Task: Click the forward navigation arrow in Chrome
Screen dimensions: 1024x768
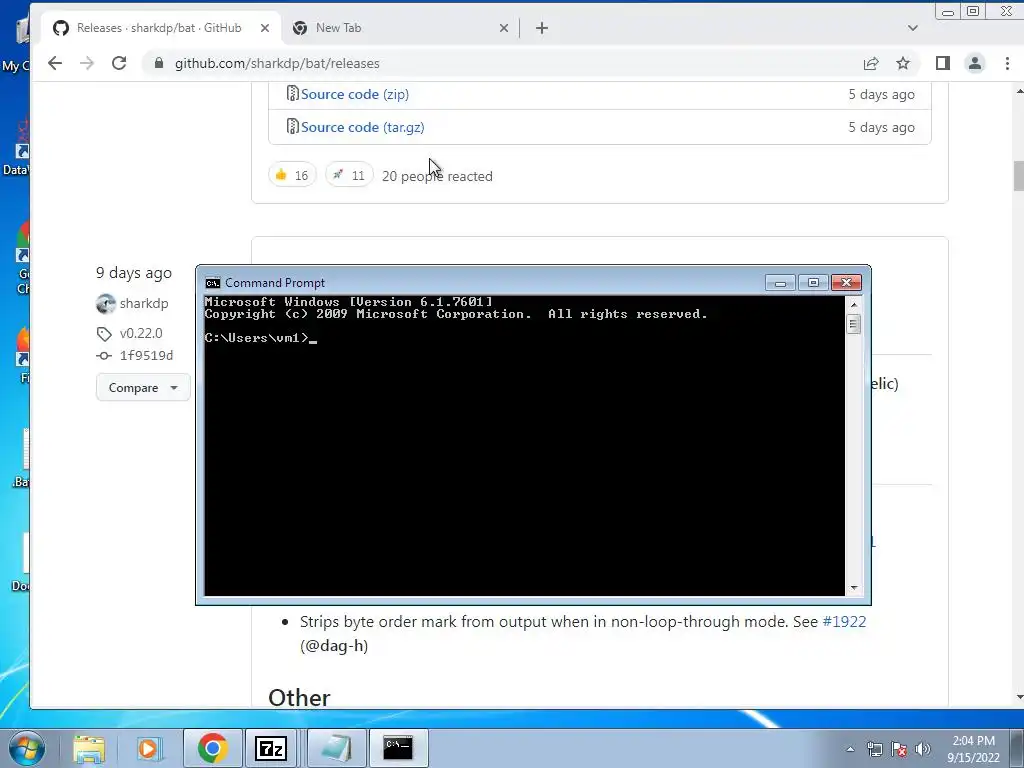Action: coord(87,63)
